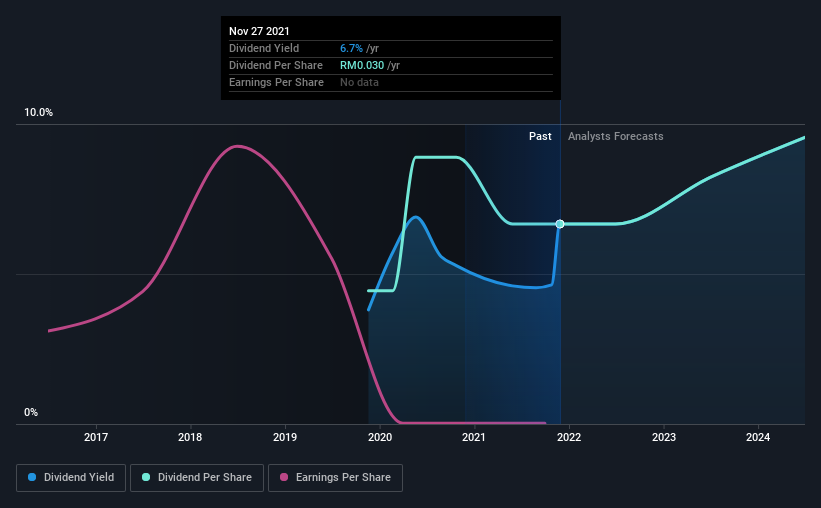Click the 'No data' earnings value
The height and width of the screenshot is (508, 821).
359,82
